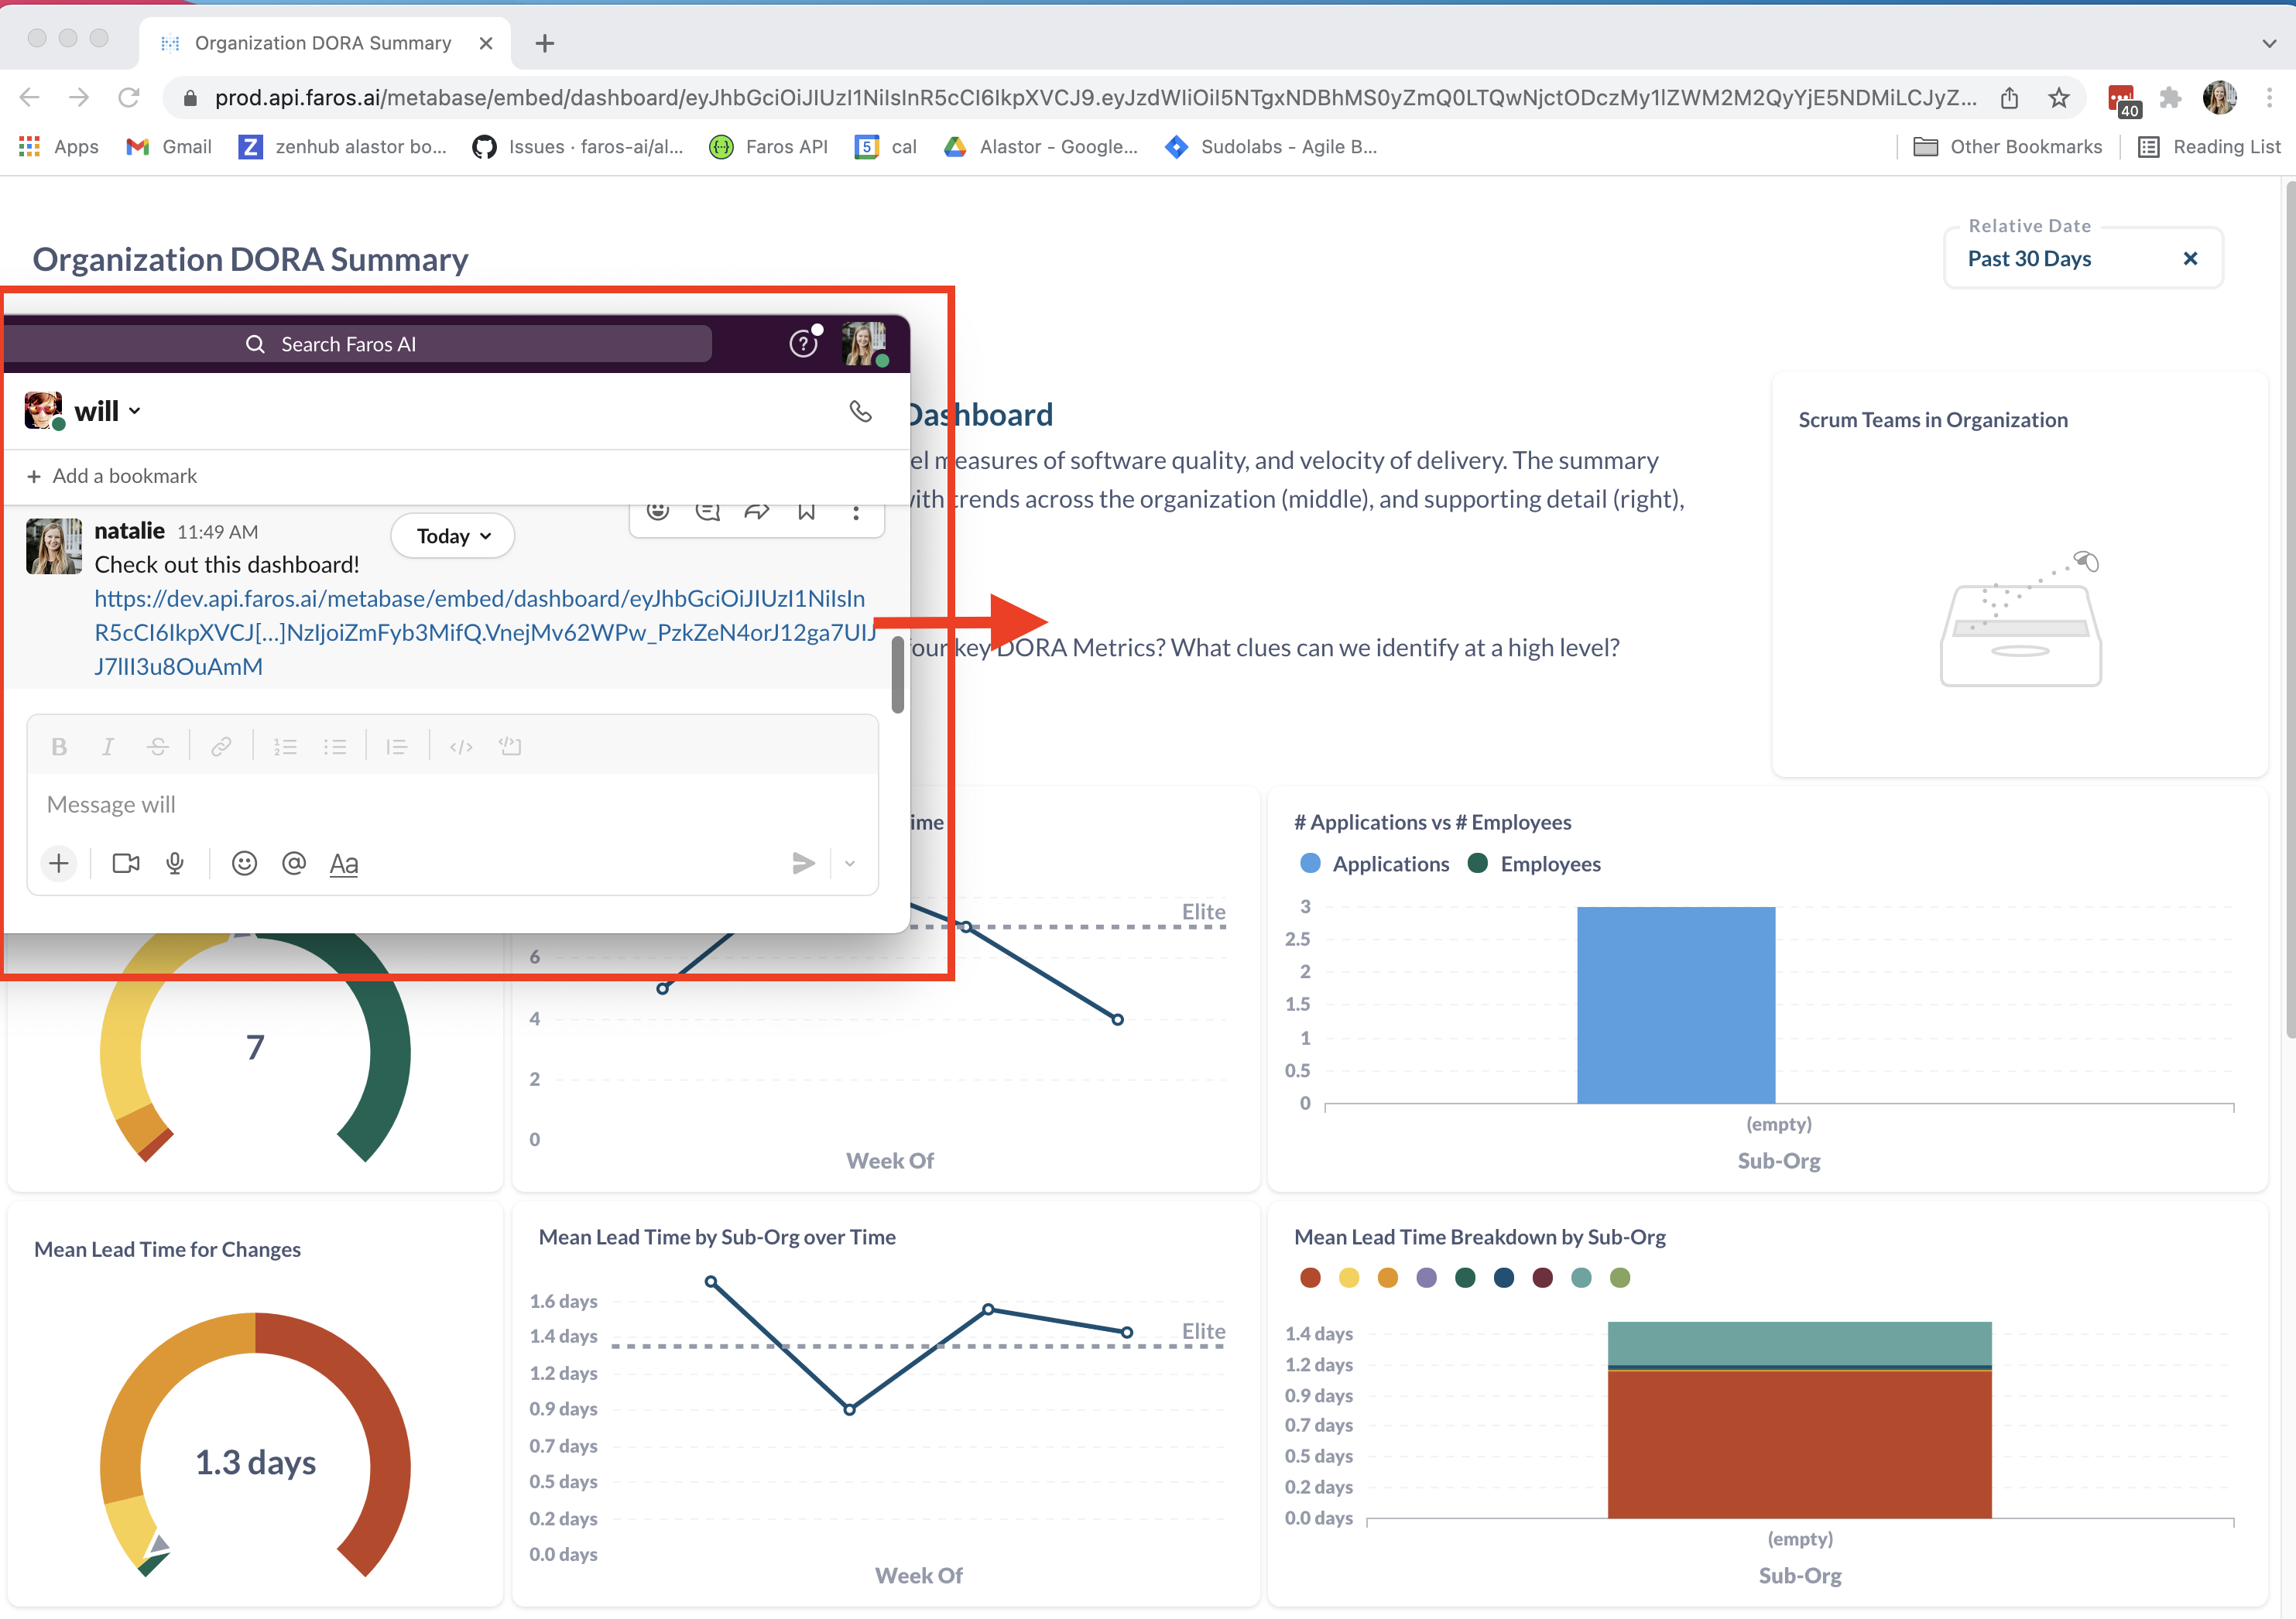Screen dimensions: 2296x1619
Task: Click the phone call icon in Slack
Action: point(860,411)
